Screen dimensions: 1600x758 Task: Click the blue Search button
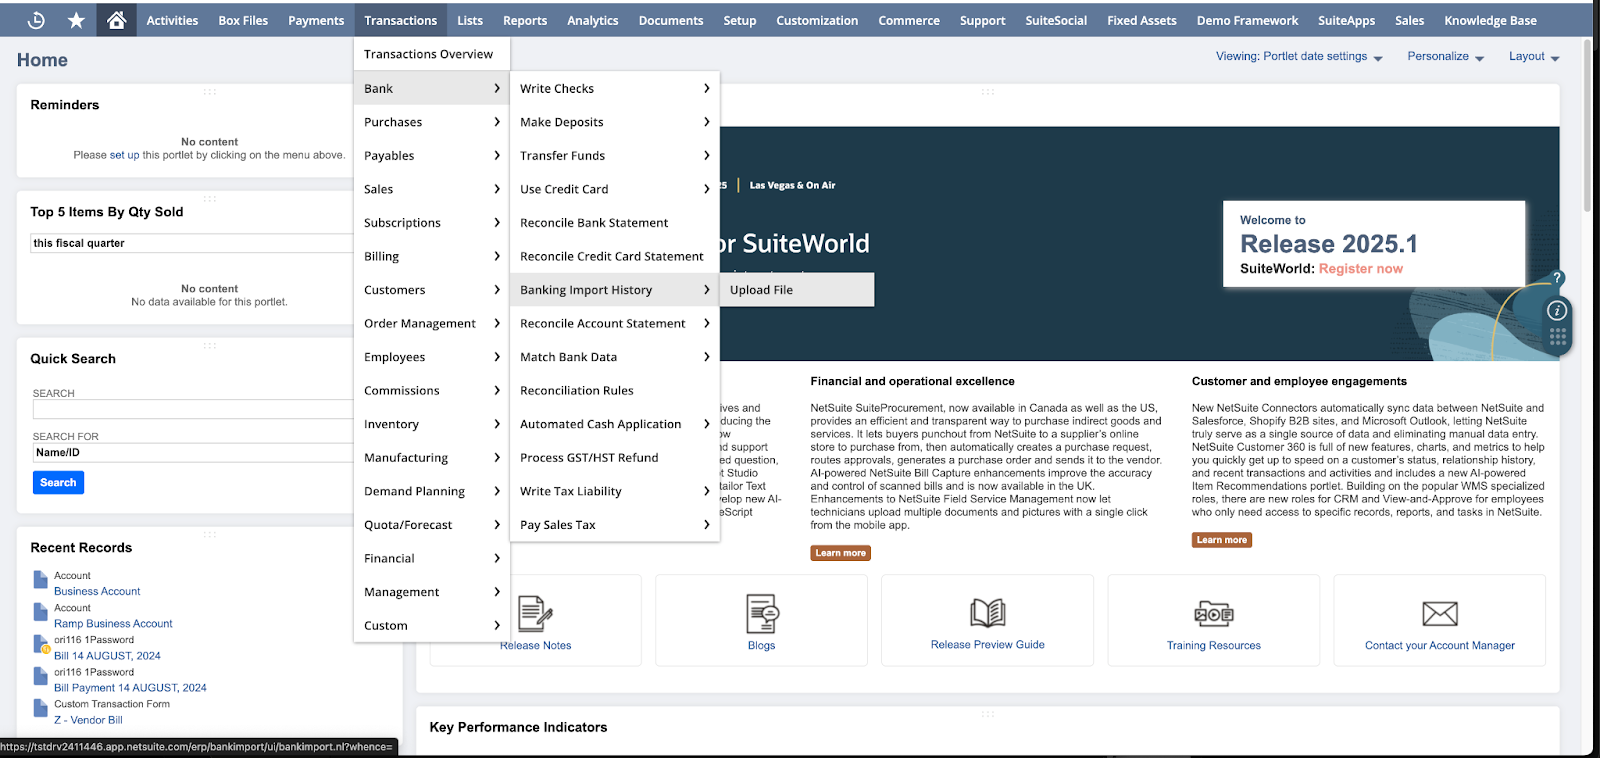[58, 483]
